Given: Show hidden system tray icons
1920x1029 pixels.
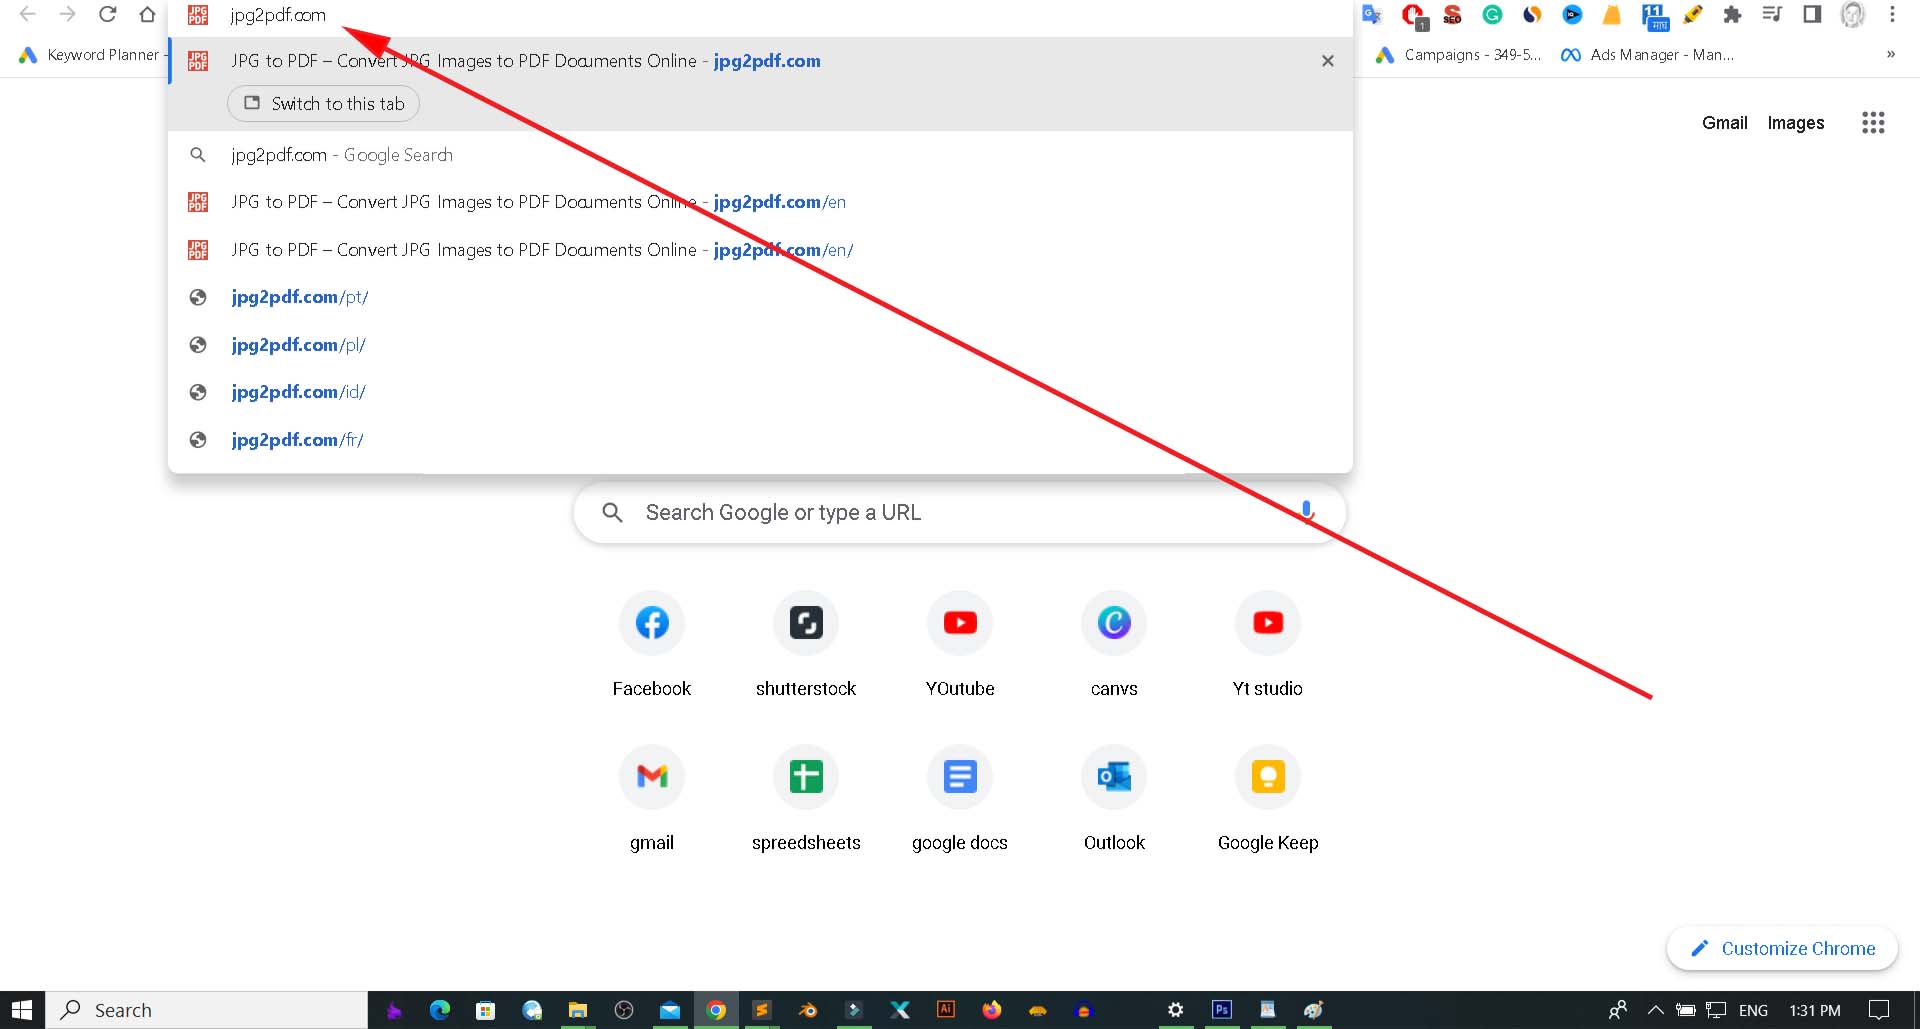Looking at the screenshot, I should 1655,1010.
